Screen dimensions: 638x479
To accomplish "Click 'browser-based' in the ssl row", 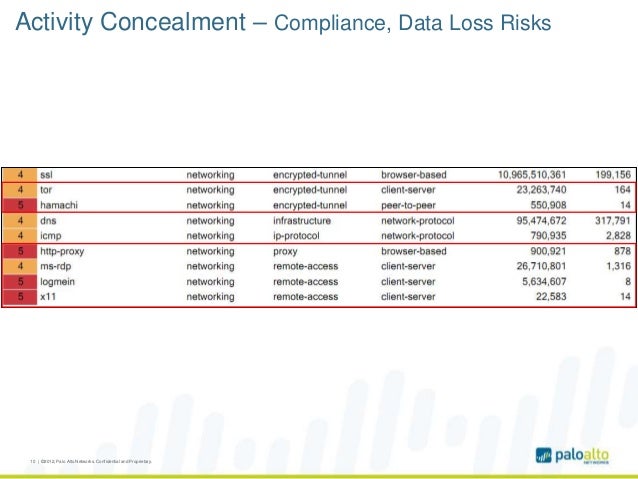I will pos(414,175).
